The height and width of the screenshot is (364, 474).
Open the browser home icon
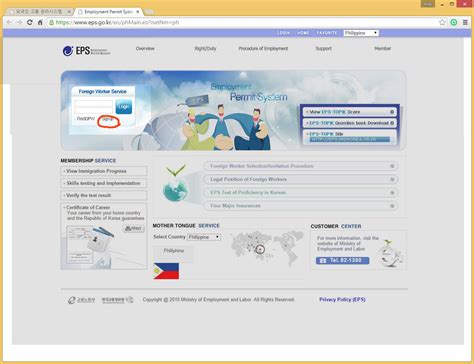40,22
